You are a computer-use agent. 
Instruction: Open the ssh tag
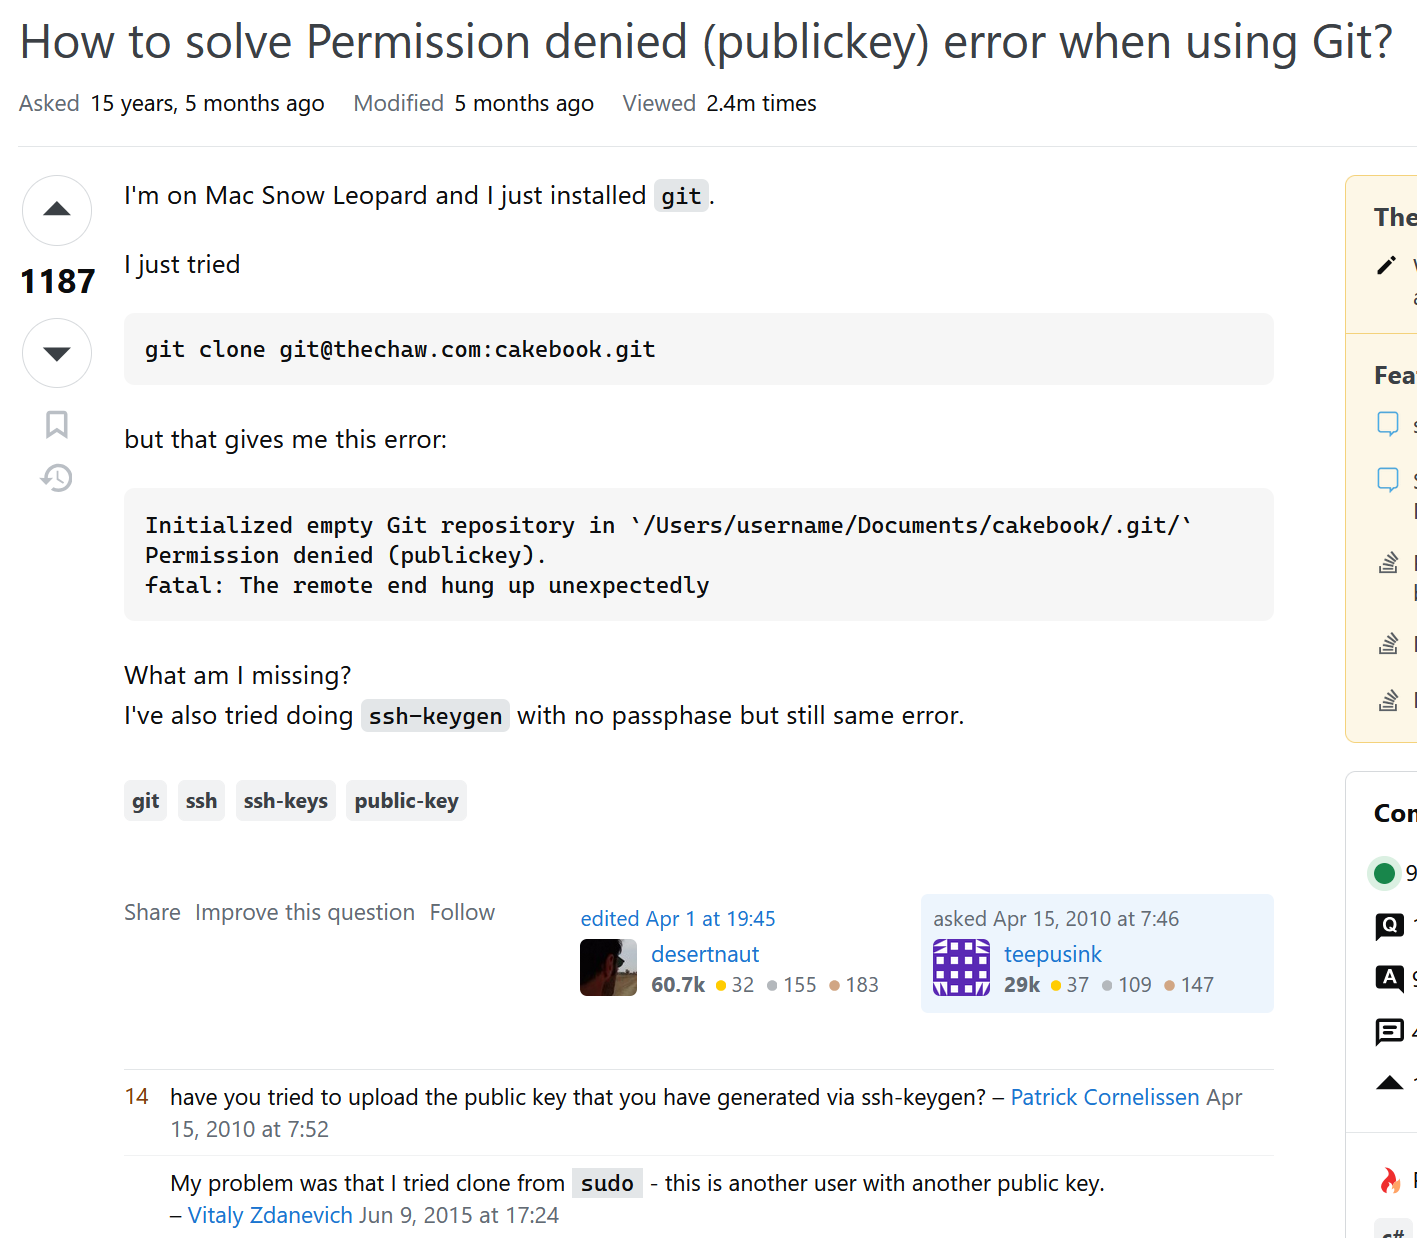coord(201,801)
